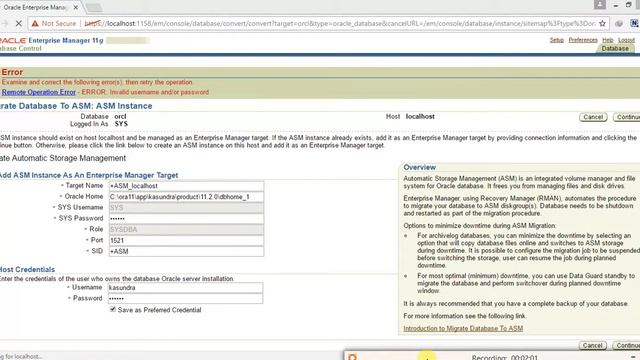The height and width of the screenshot is (360, 640).
Task: Edit the Oracle Home path field
Action: coord(186,197)
